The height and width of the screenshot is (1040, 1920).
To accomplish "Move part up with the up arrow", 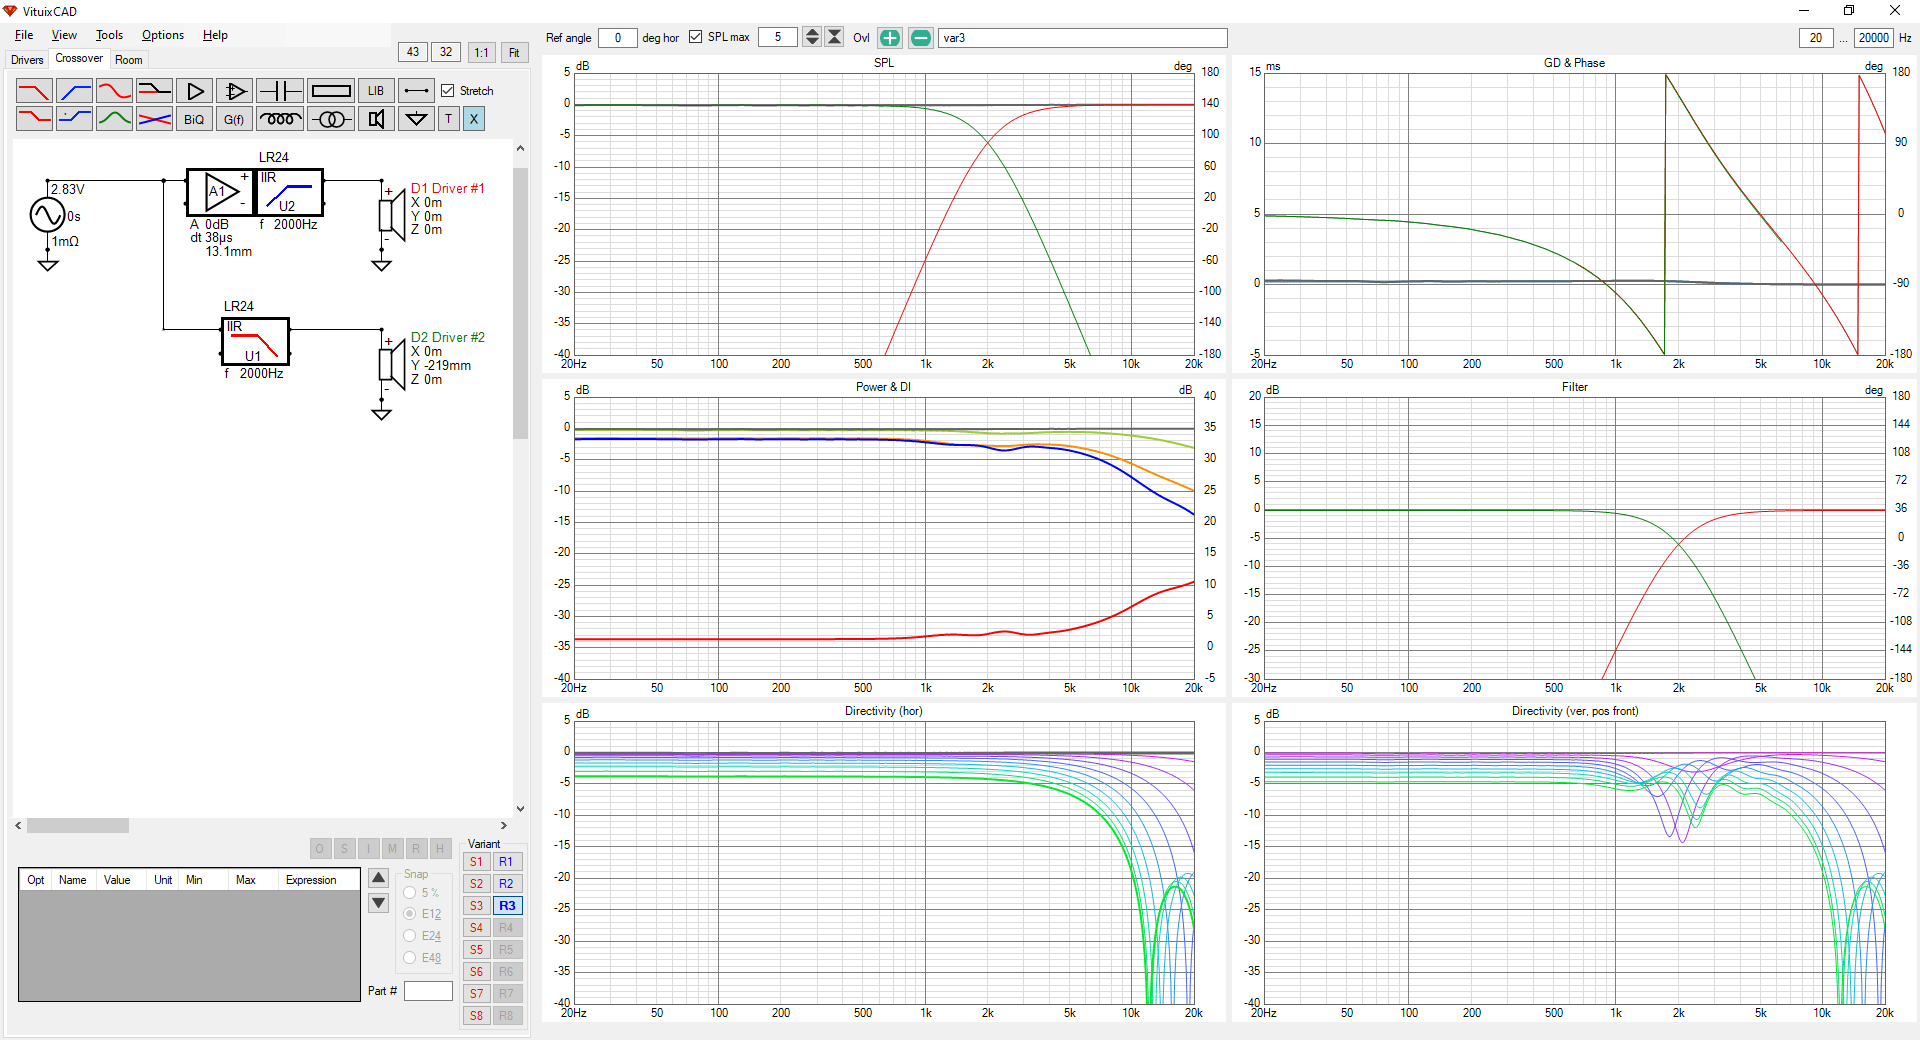I will click(378, 878).
